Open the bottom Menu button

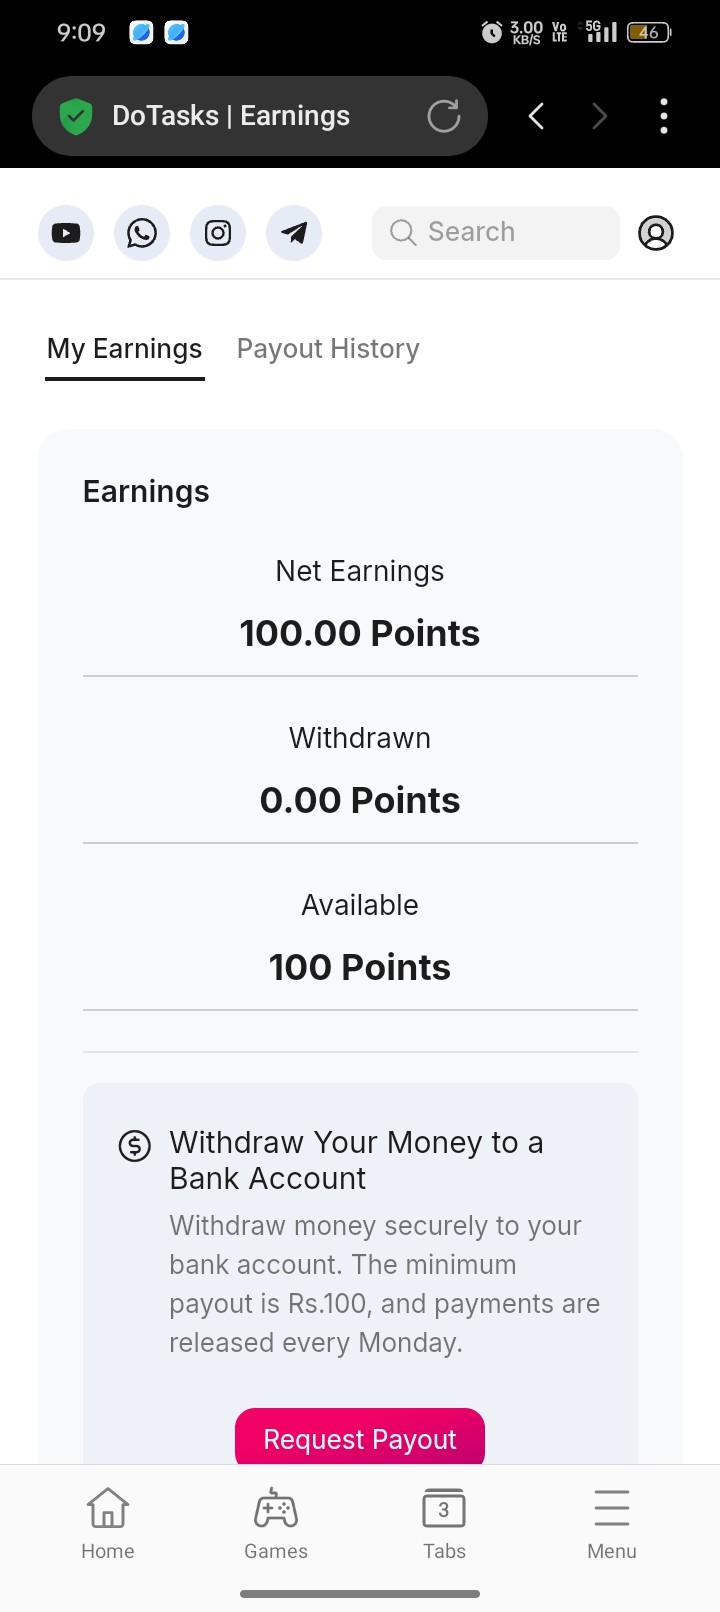point(612,1524)
